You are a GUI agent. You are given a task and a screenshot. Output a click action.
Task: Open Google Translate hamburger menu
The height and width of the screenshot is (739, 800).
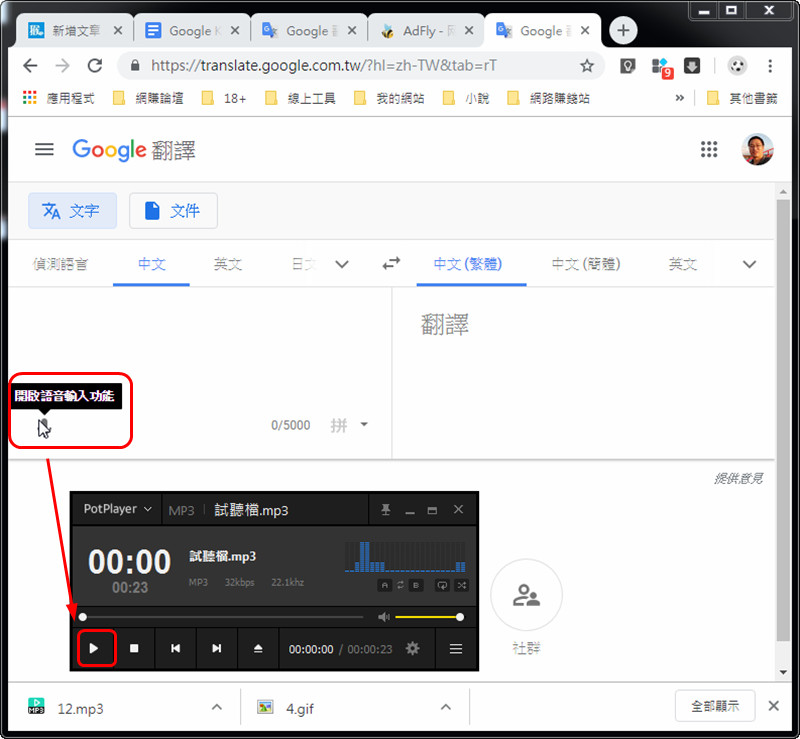click(44, 150)
